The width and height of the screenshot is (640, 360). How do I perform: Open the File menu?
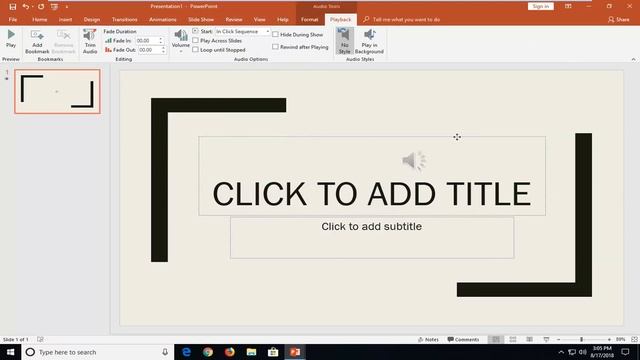tap(13, 19)
